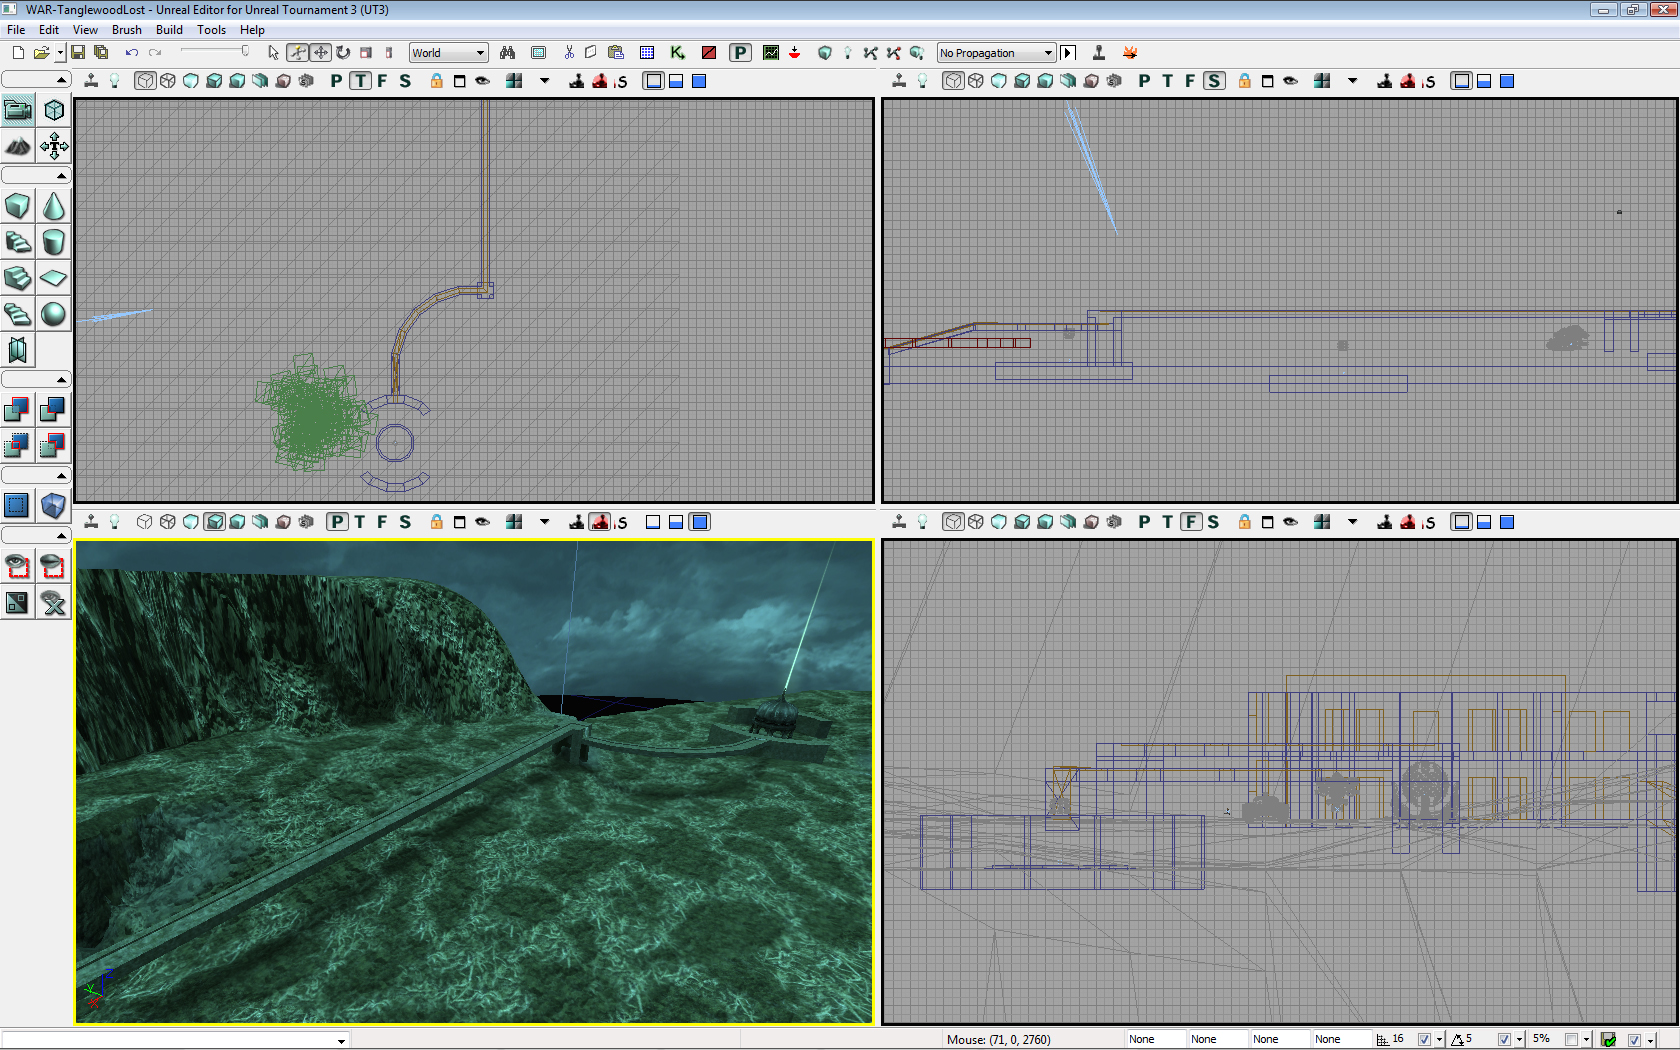Toggle drag grid snapping checkbox
The width and height of the screenshot is (1680, 1050).
[1424, 1040]
